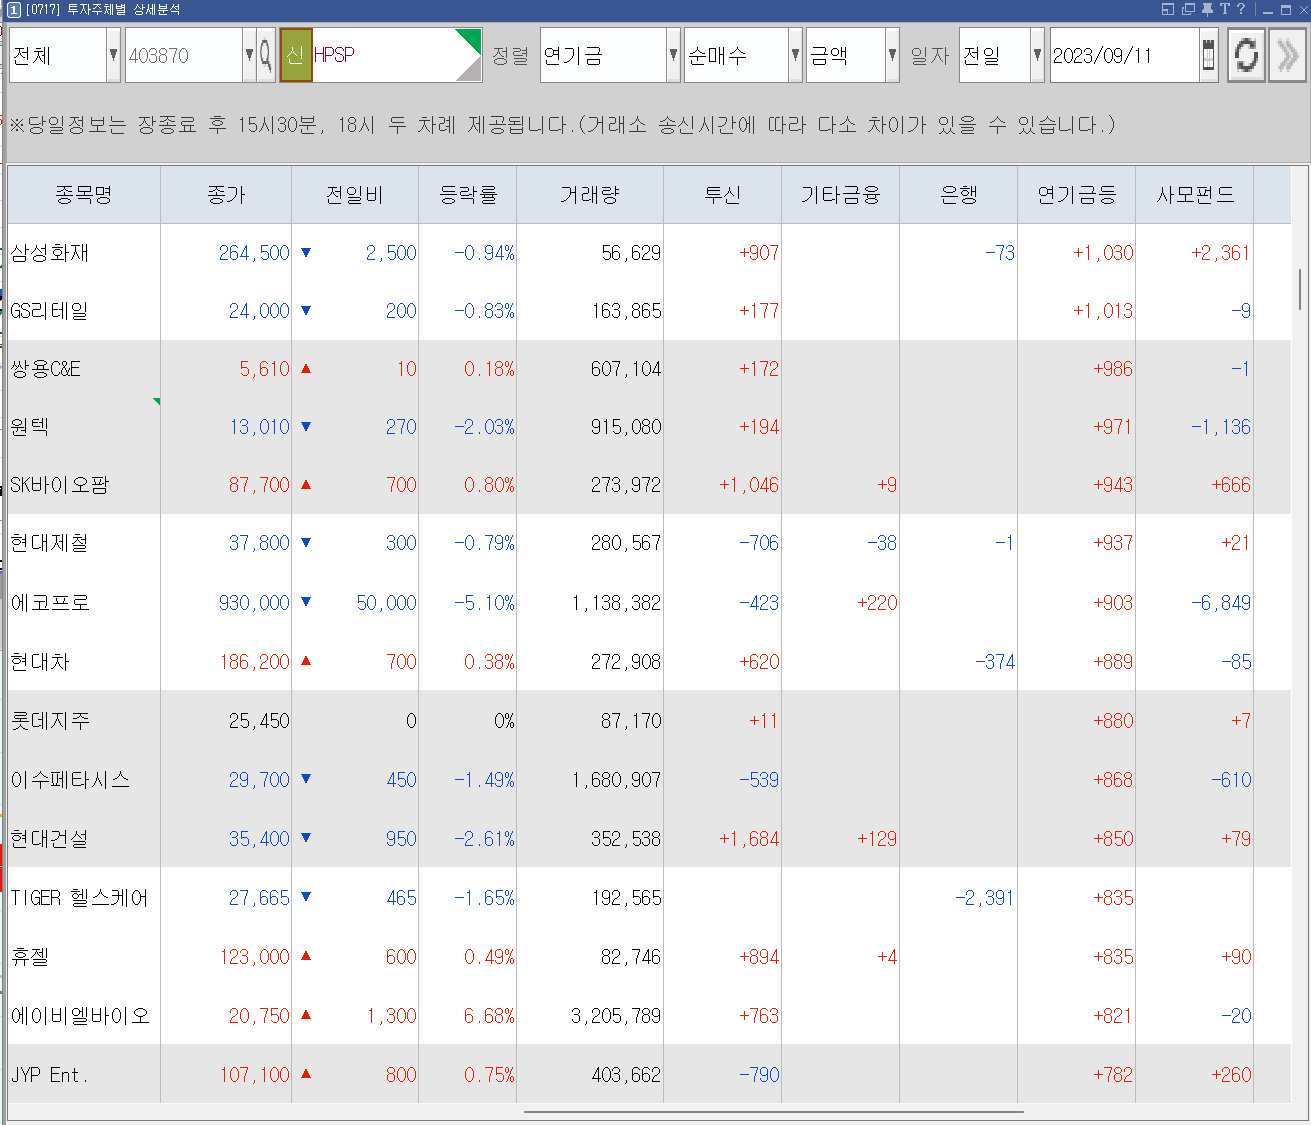1311x1125 pixels.
Task: Click the 전일비 column header
Action: click(x=355, y=195)
